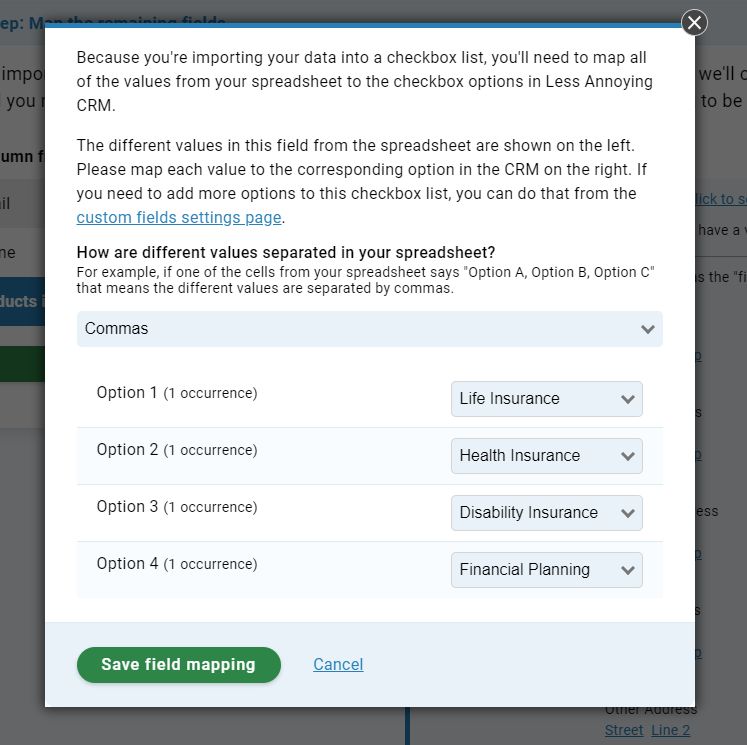747x745 pixels.
Task: Select the Line 2 address link
Action: [x=670, y=730]
